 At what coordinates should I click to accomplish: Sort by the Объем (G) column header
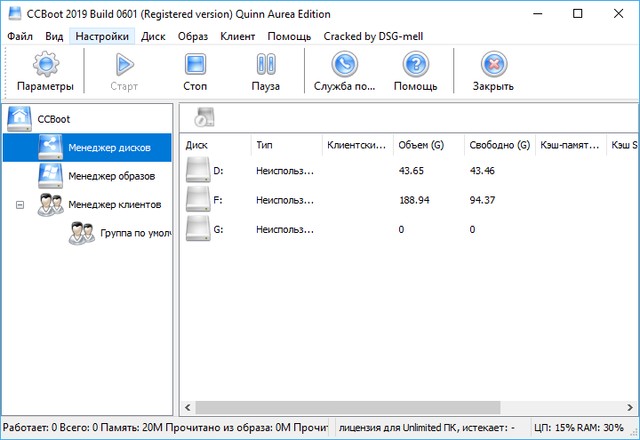pos(421,146)
